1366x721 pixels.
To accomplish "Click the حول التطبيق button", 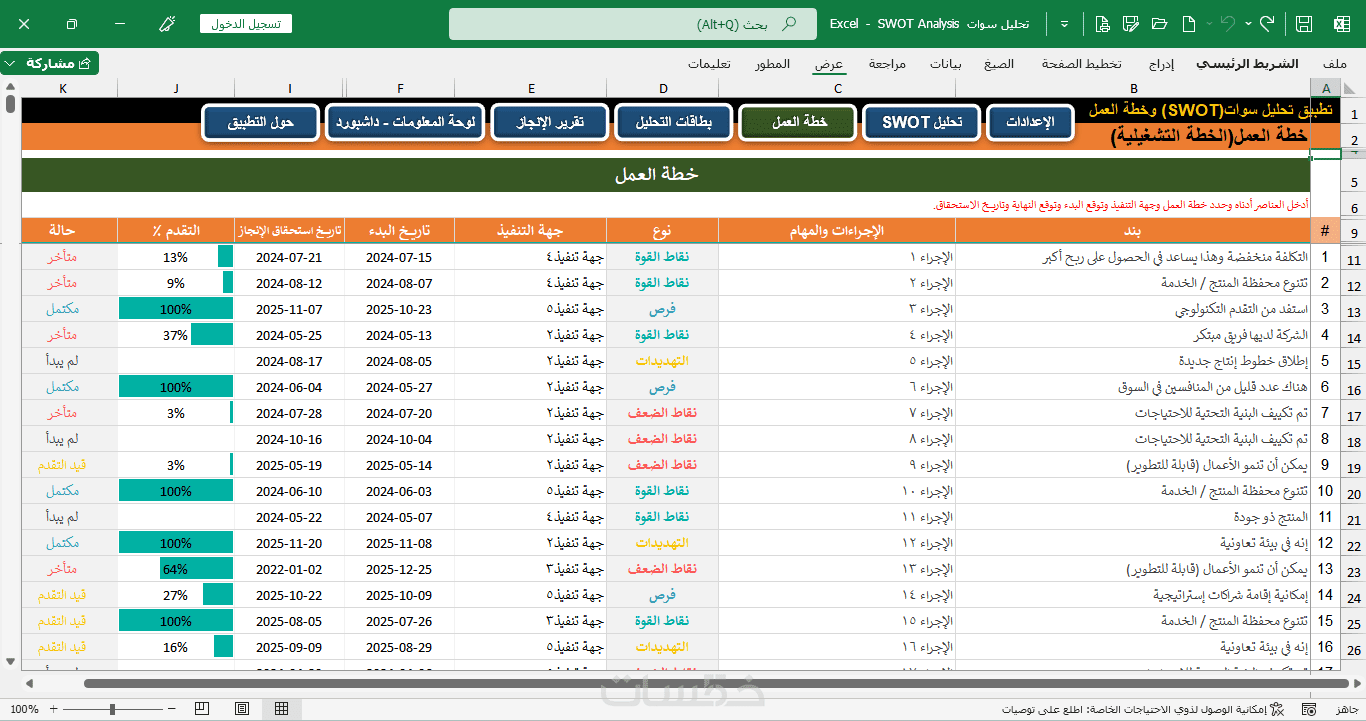I will [260, 122].
